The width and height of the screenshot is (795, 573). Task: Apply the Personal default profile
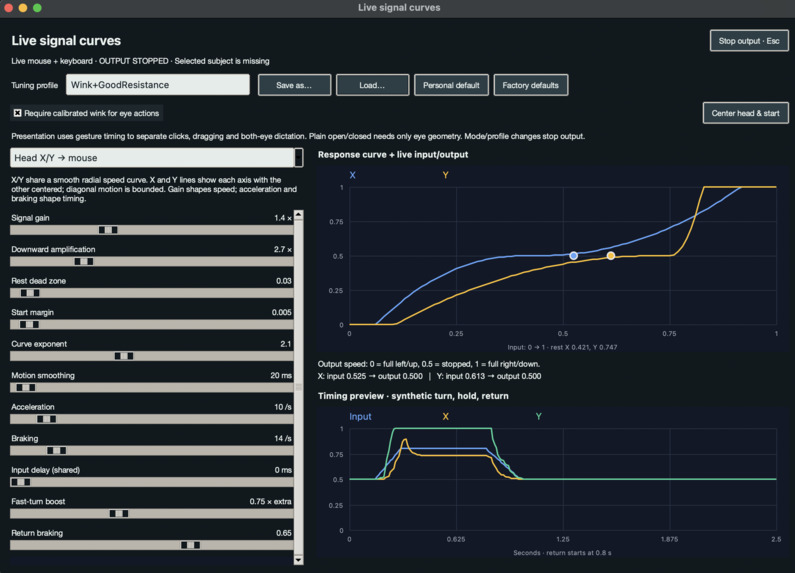[x=451, y=85]
